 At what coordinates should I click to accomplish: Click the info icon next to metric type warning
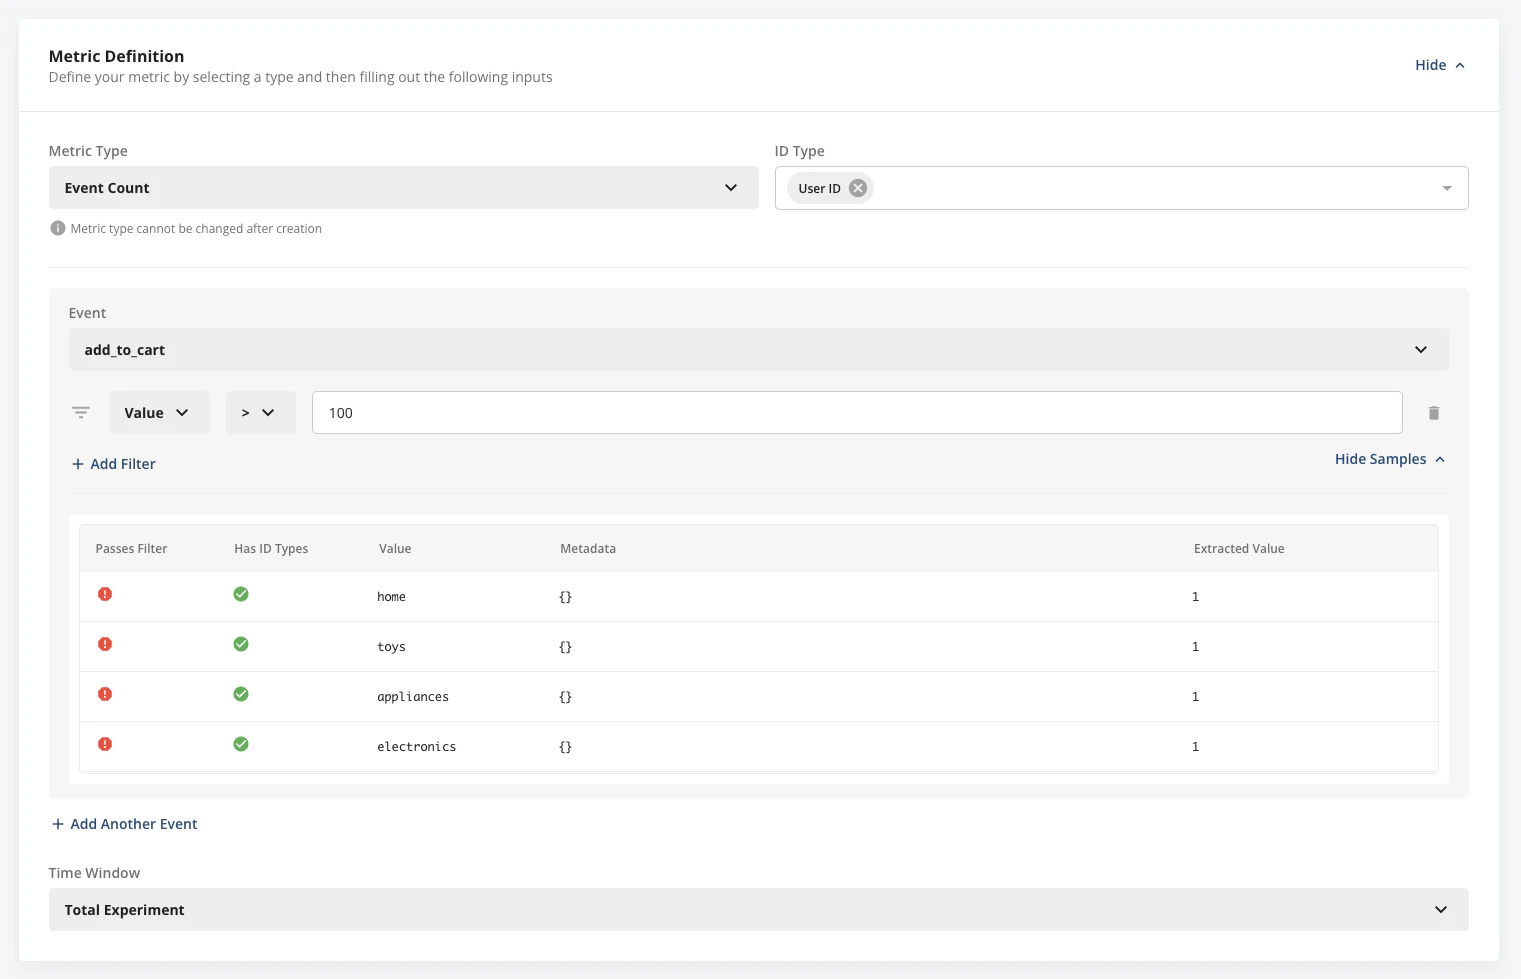coord(57,228)
